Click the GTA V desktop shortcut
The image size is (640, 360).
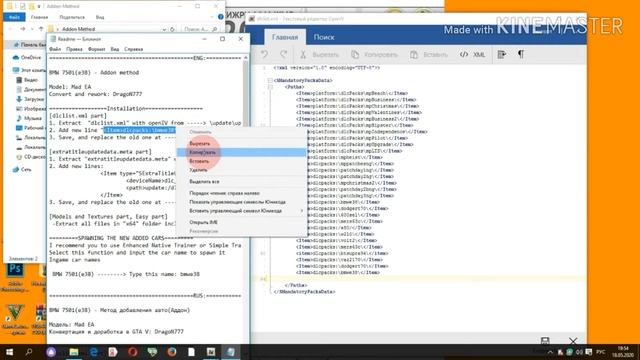pyautogui.click(x=15, y=319)
